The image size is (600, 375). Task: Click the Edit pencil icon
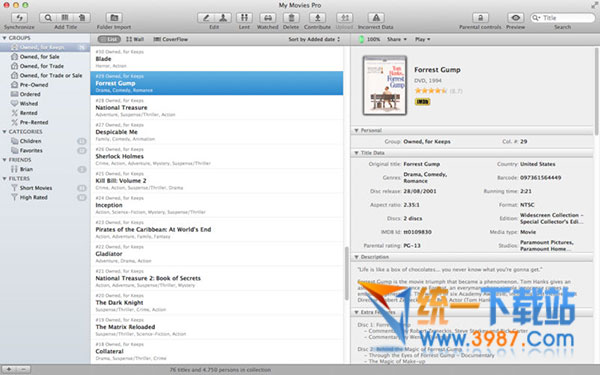pos(206,18)
